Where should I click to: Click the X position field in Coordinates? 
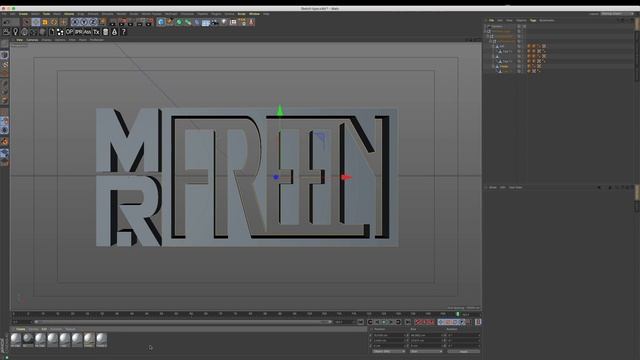(389, 336)
